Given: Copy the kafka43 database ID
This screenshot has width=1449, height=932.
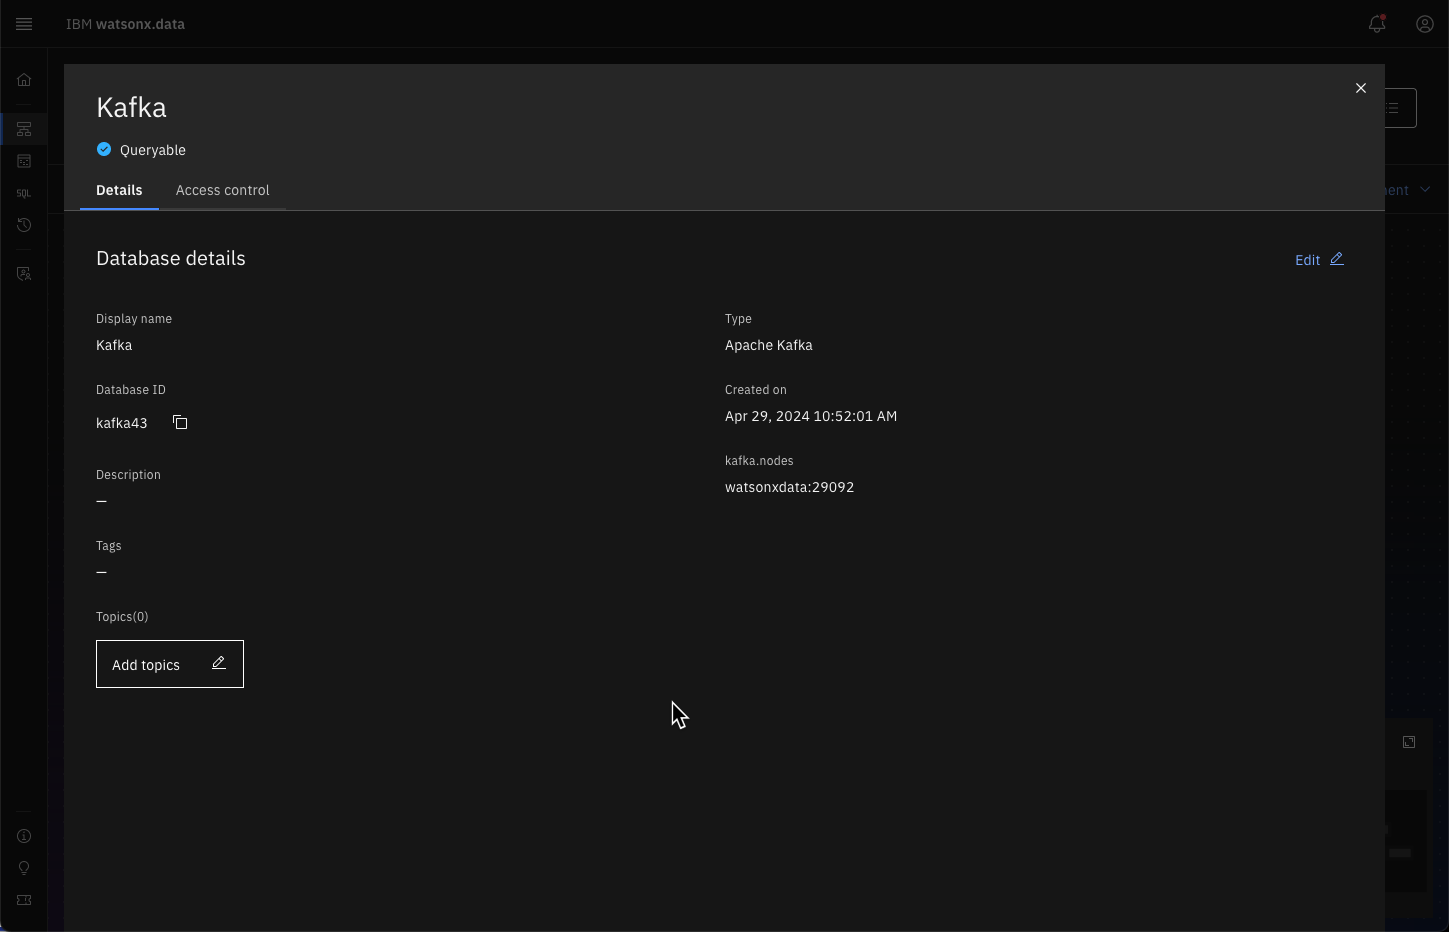Looking at the screenshot, I should point(180,422).
